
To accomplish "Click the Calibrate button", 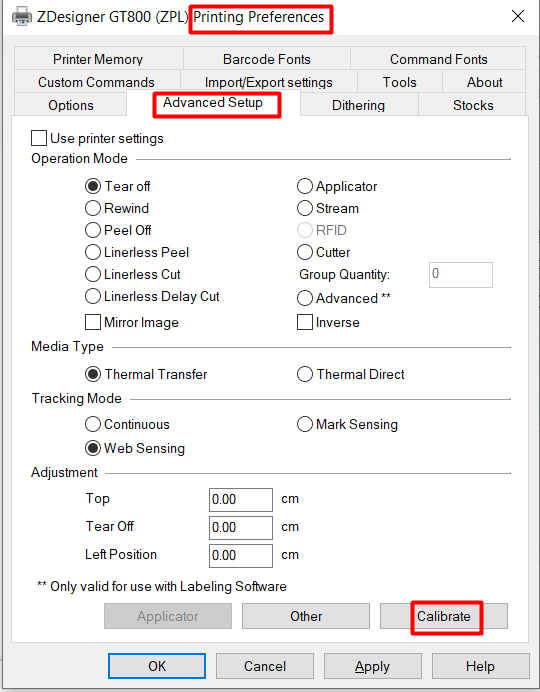I will click(444, 616).
